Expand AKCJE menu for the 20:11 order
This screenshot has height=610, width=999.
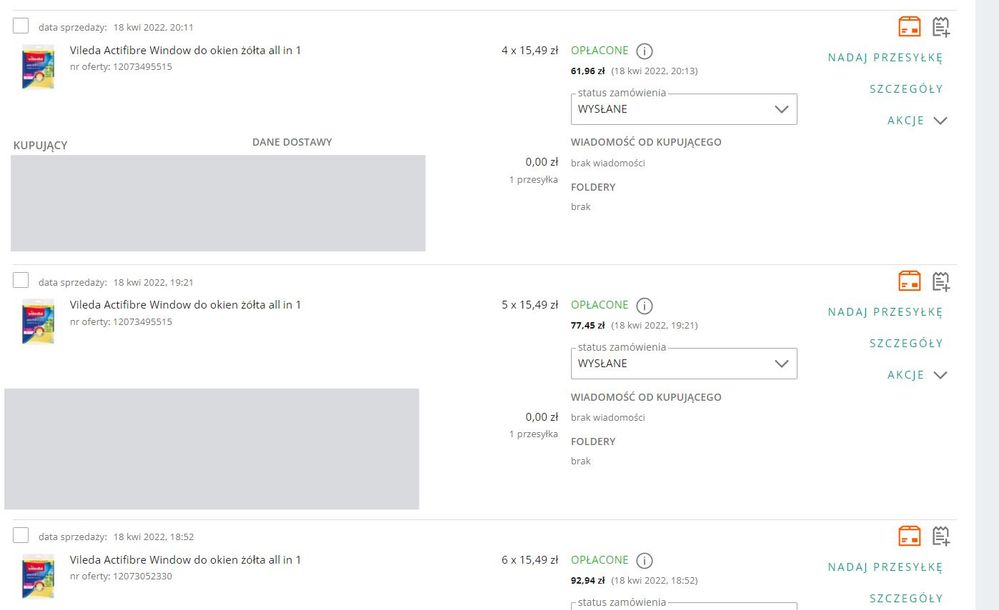click(x=917, y=120)
